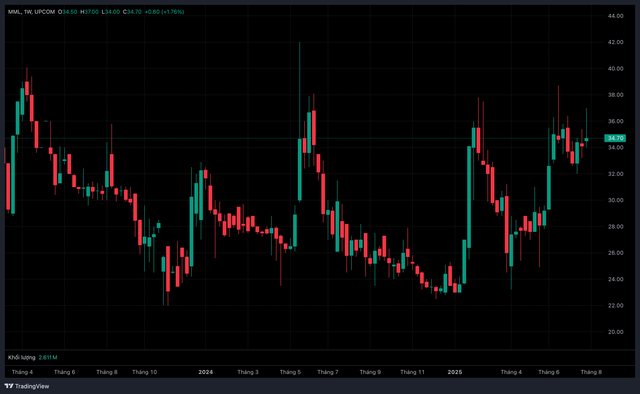Click the TradingView logo
The height and width of the screenshot is (394, 640).
27,386
